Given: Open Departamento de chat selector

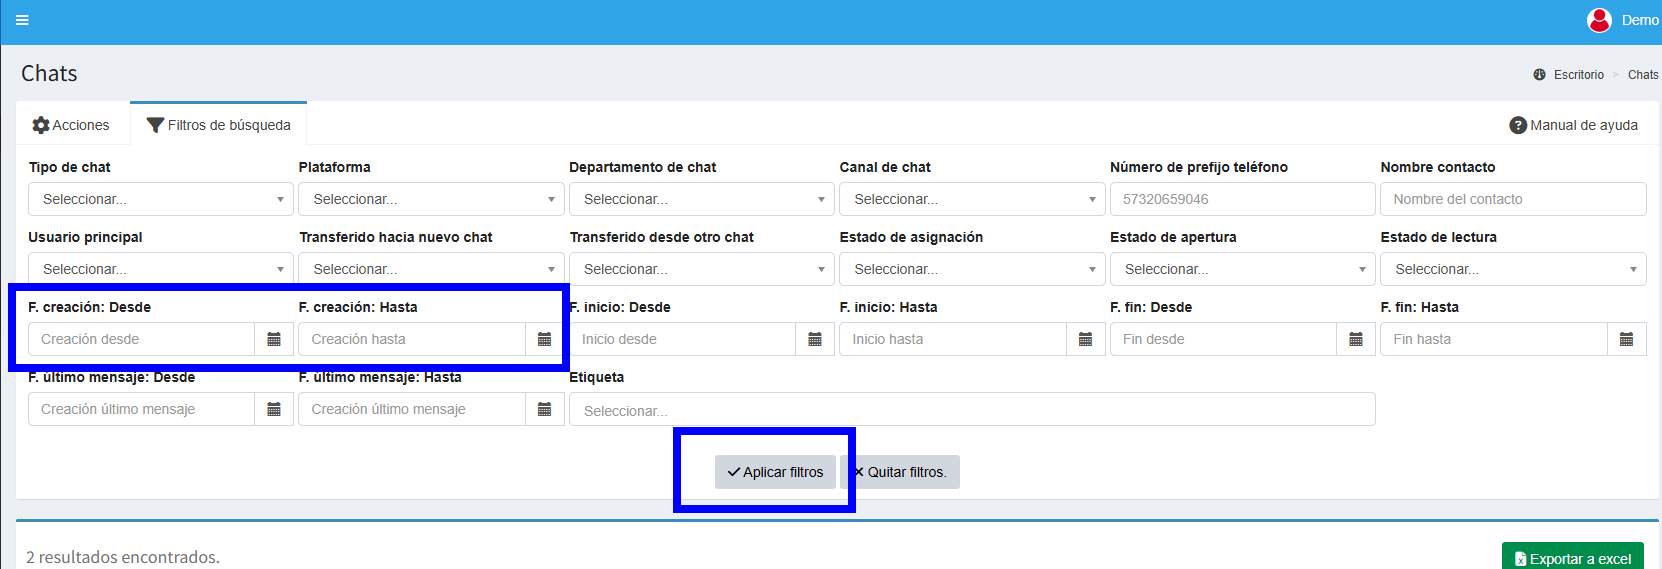Looking at the screenshot, I should [x=702, y=199].
